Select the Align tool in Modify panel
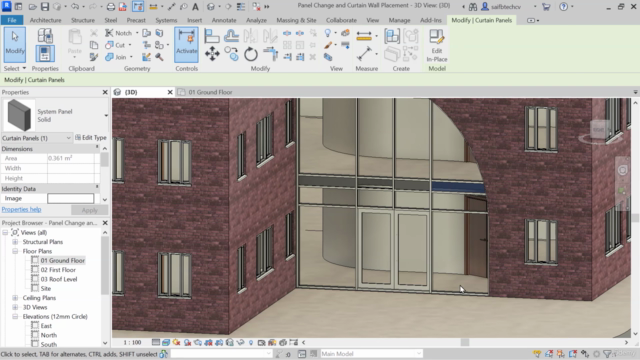 (x=211, y=36)
